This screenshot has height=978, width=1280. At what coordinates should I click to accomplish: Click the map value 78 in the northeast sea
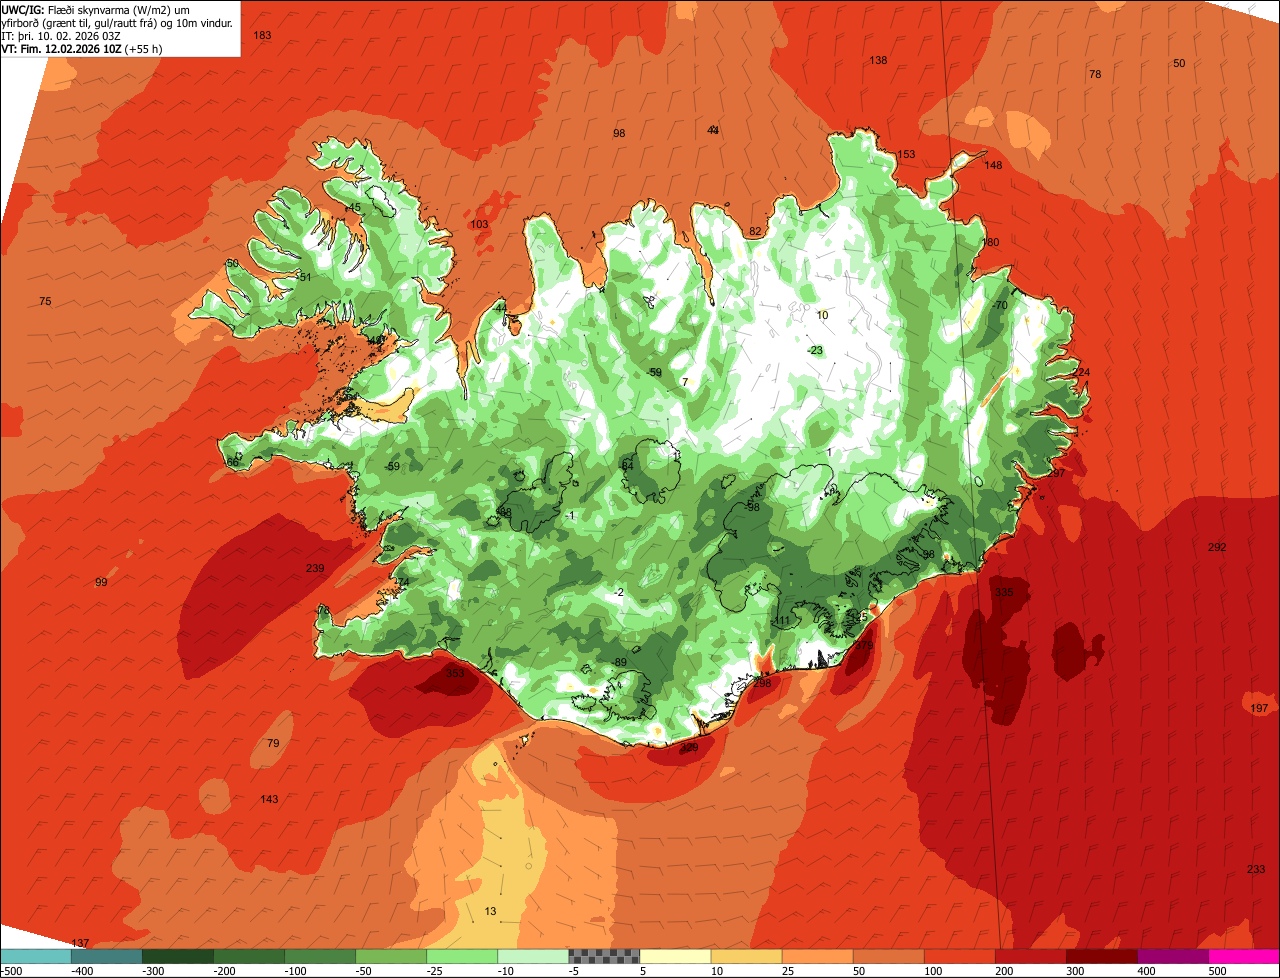[x=1095, y=74]
